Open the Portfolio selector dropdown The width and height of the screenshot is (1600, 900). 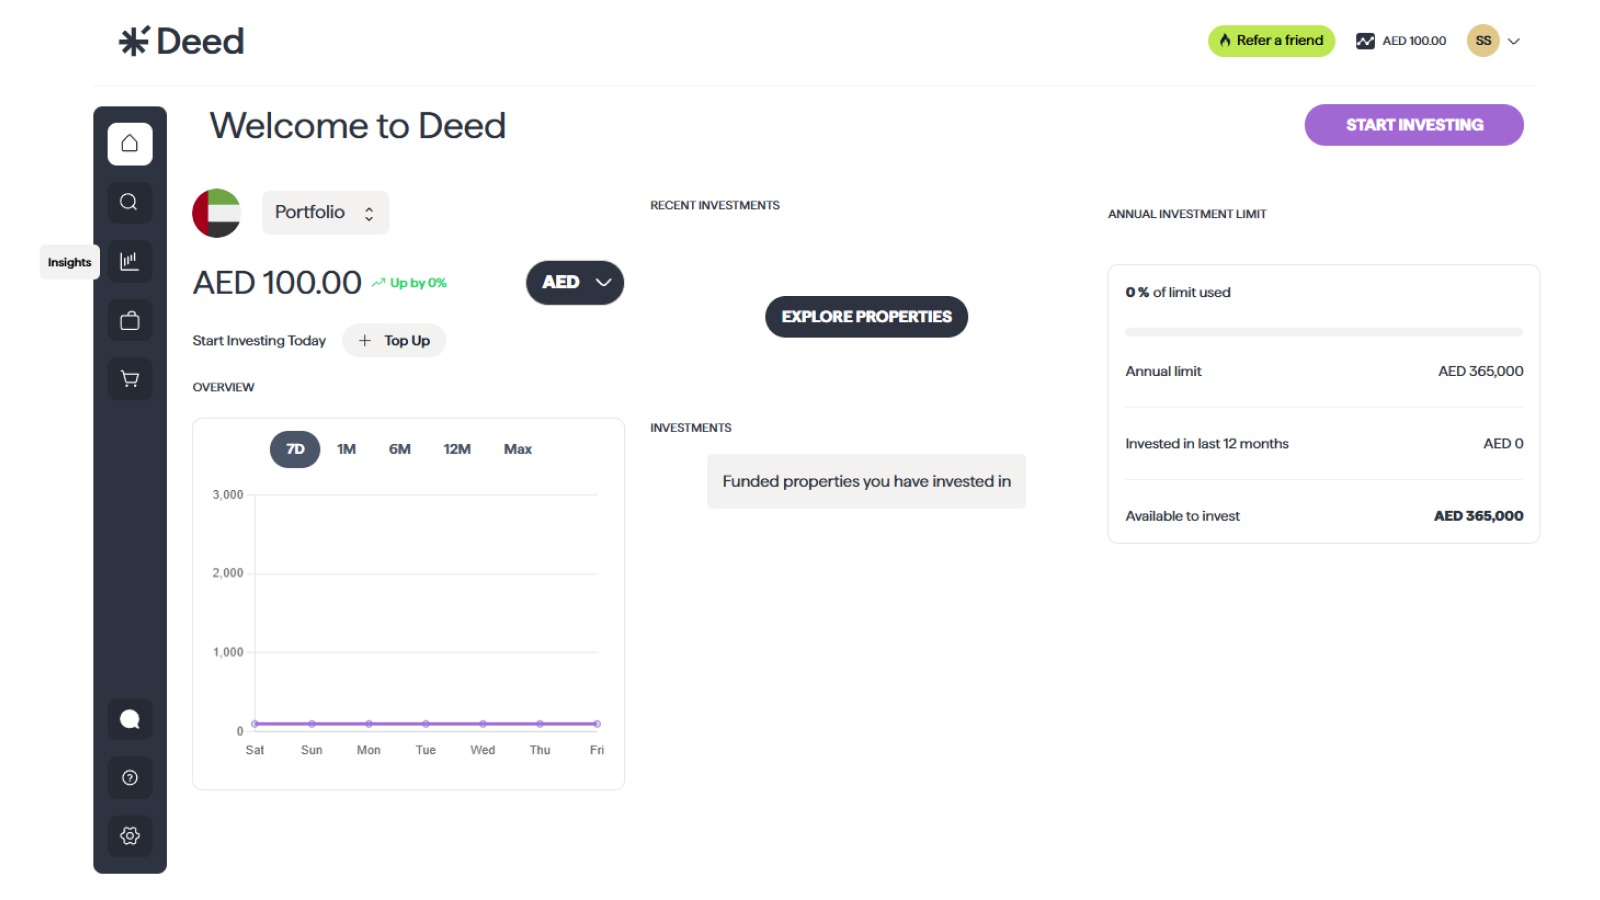click(x=325, y=213)
